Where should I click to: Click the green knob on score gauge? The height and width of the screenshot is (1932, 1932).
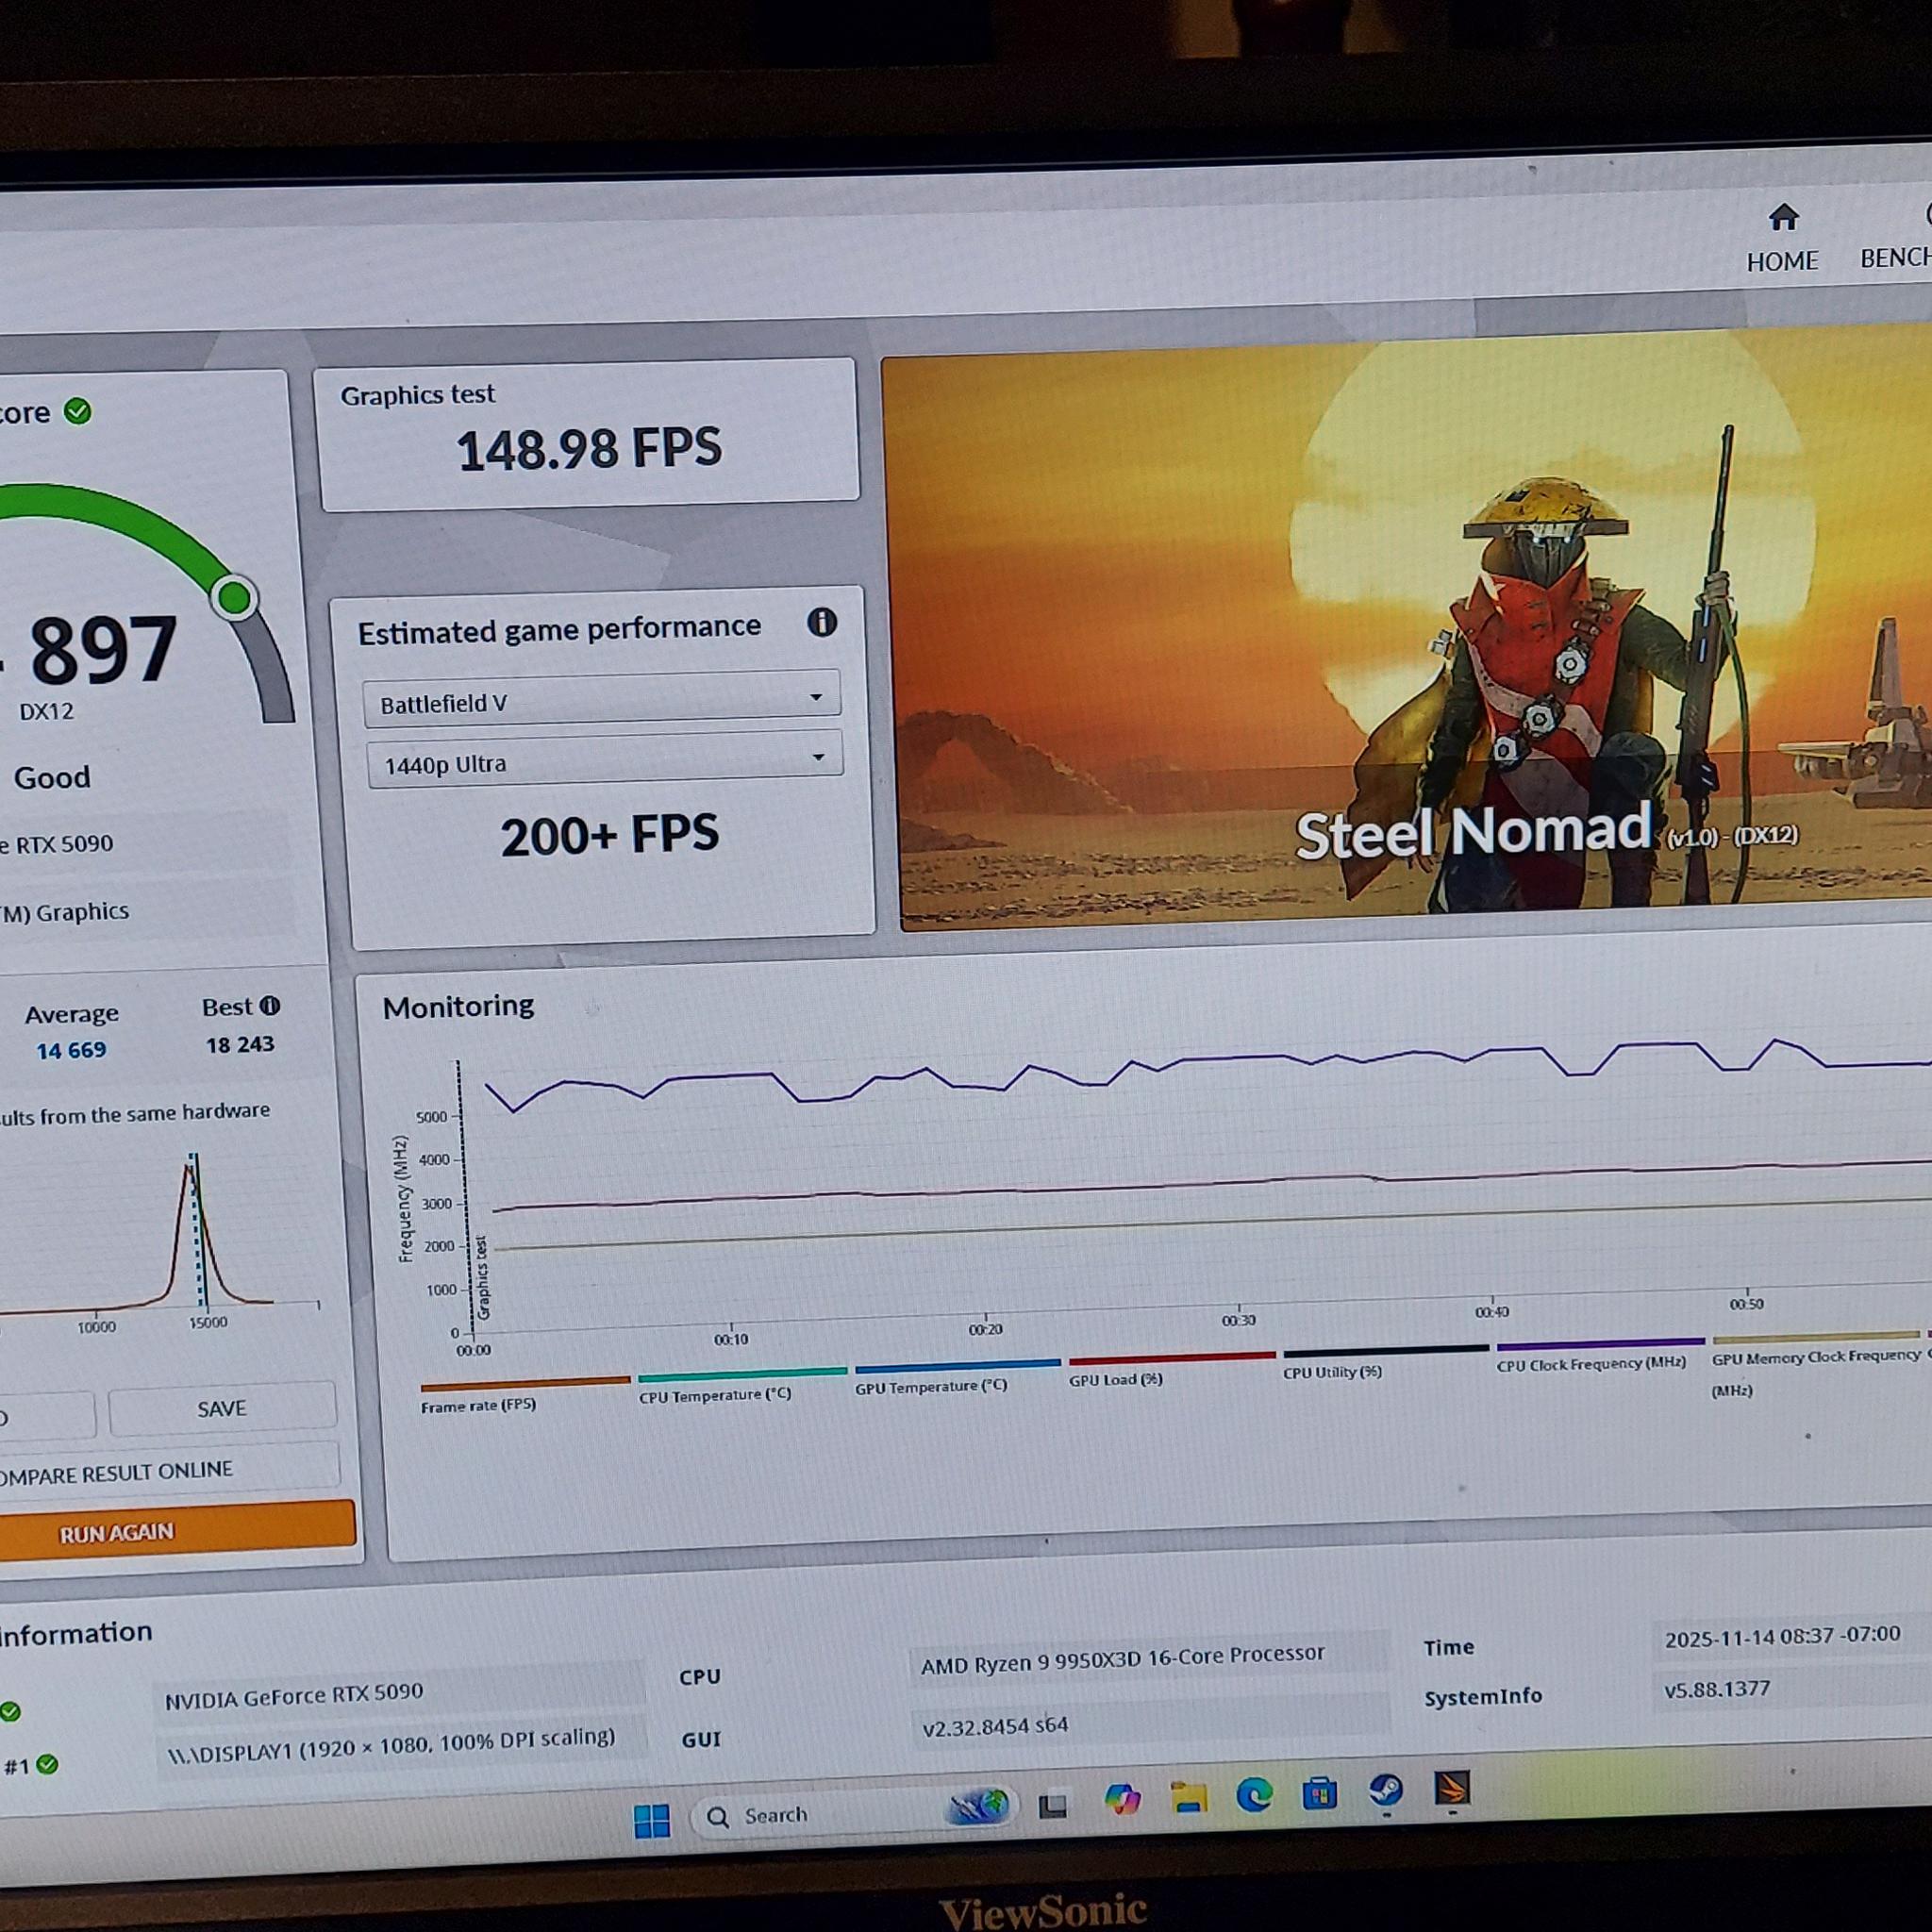[x=234, y=597]
